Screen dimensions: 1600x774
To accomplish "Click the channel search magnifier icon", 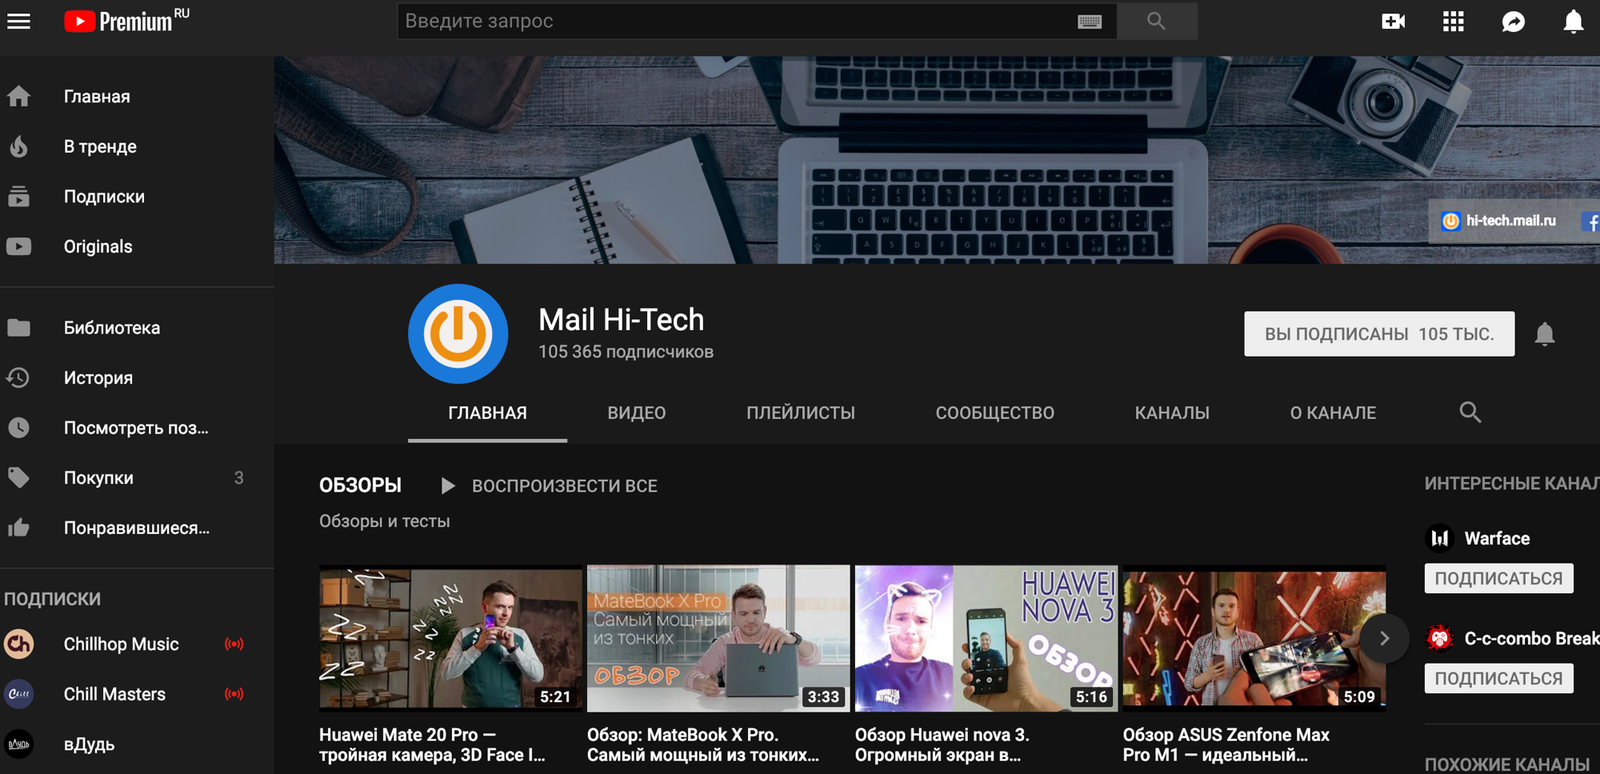I will (x=1470, y=412).
